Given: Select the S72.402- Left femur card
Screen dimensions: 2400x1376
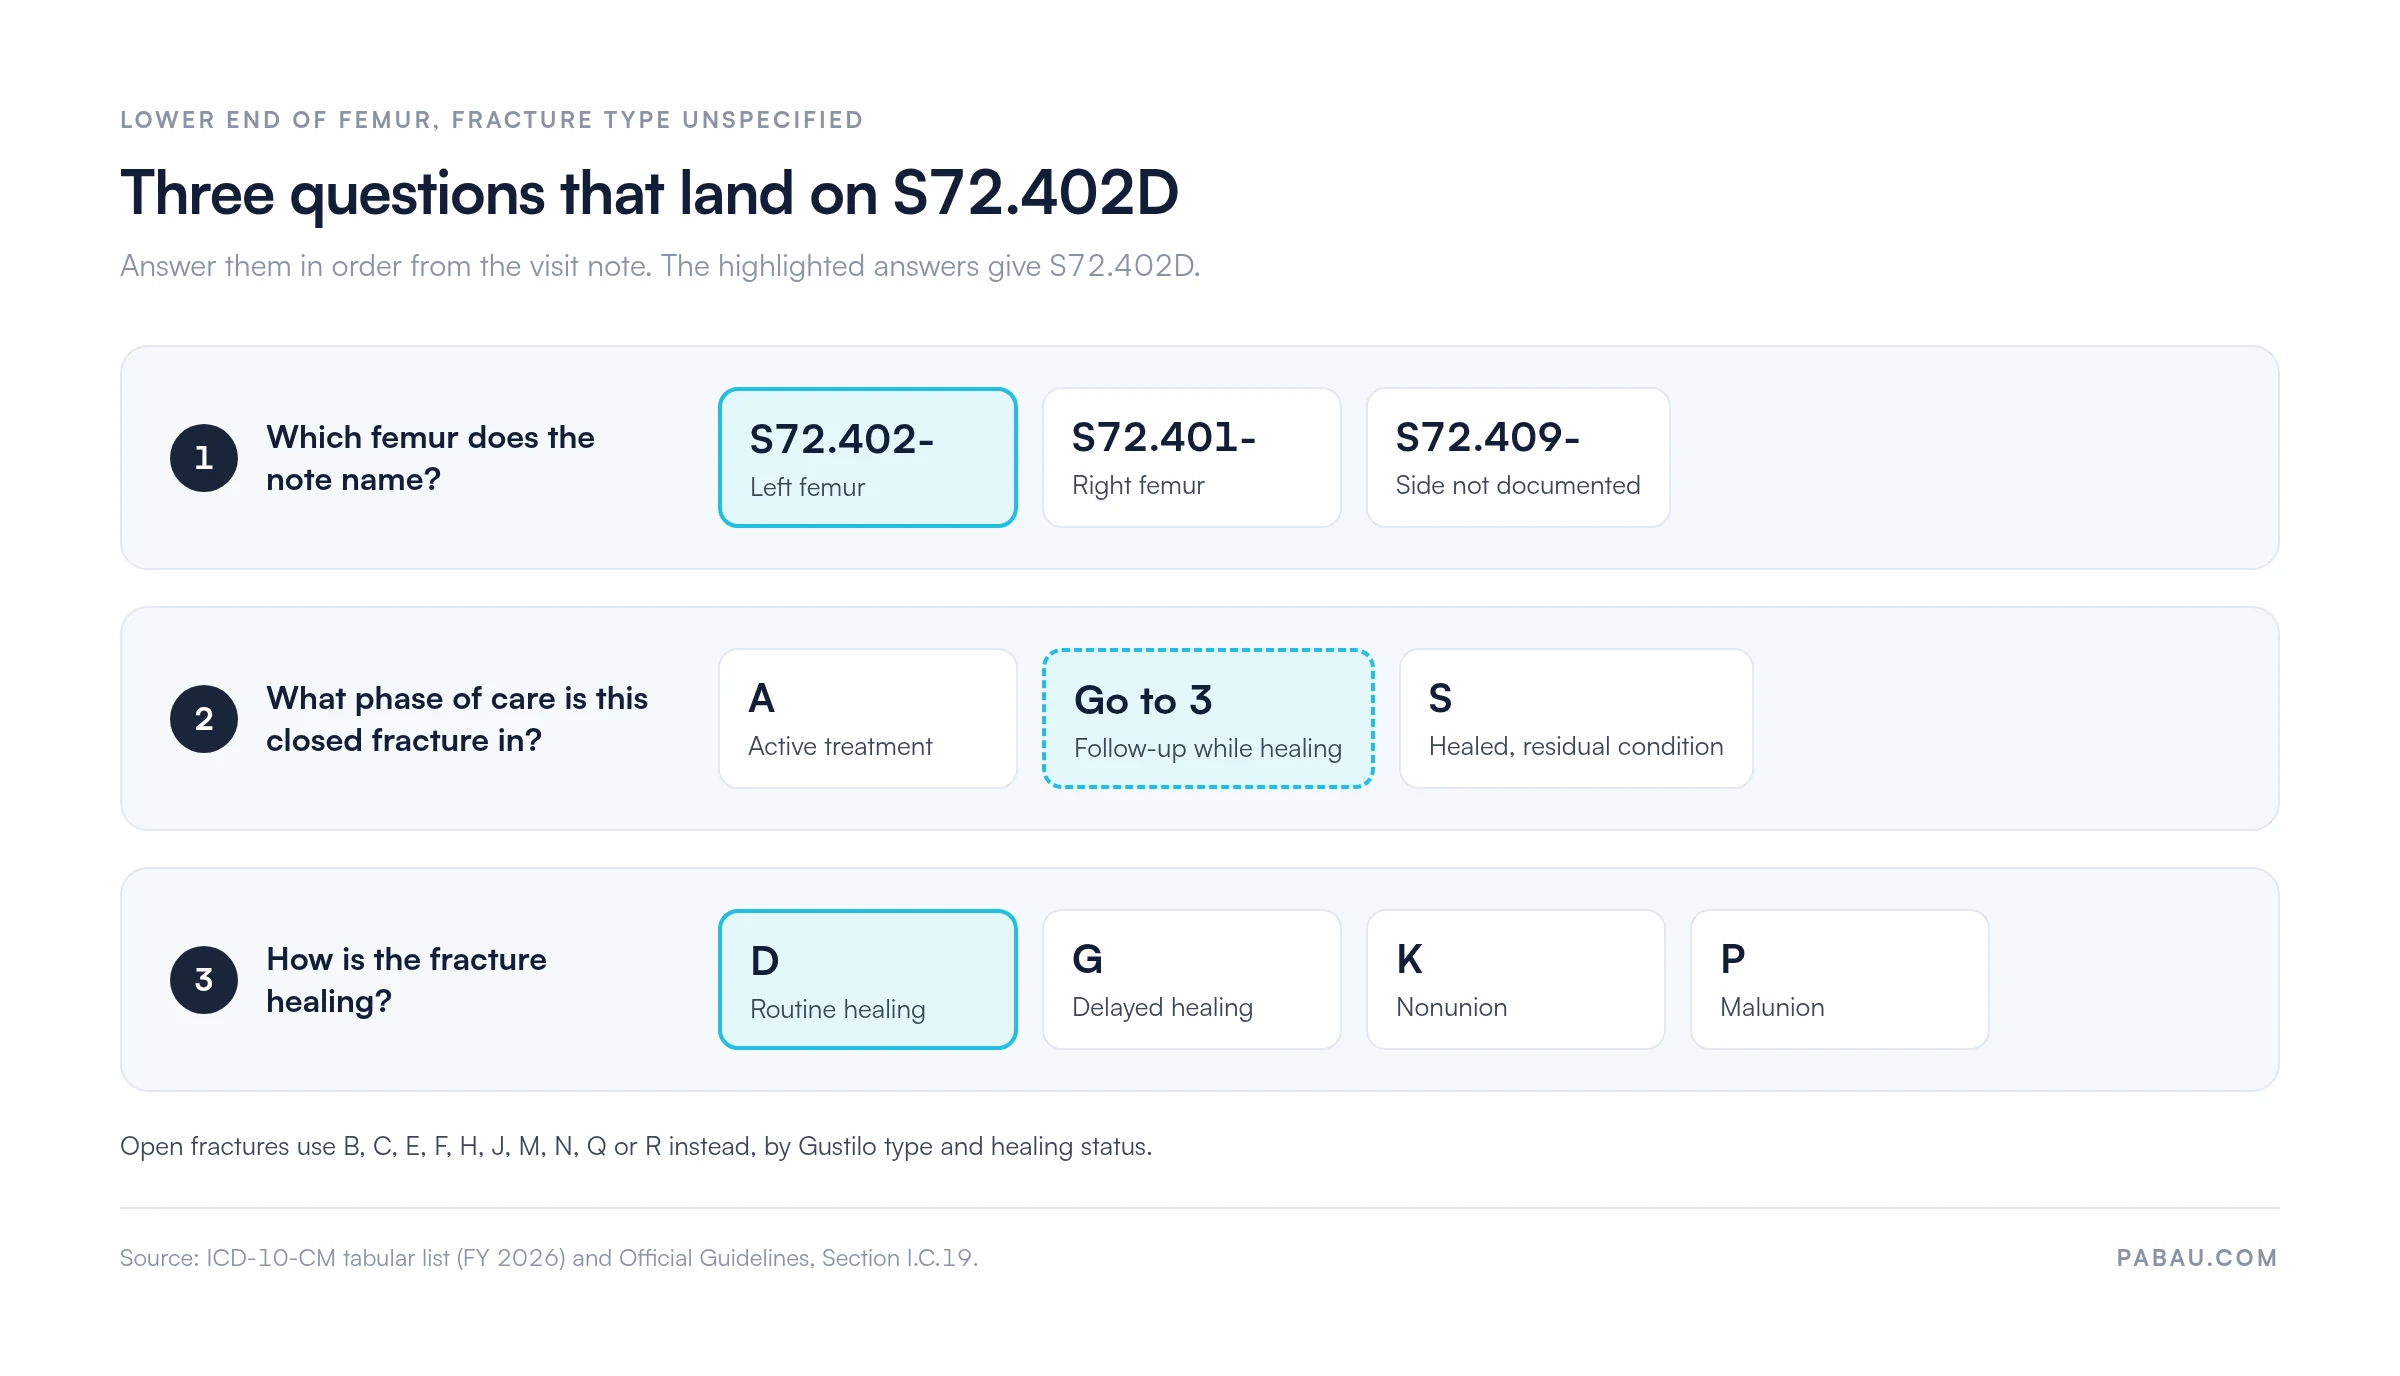Looking at the screenshot, I should [x=867, y=457].
